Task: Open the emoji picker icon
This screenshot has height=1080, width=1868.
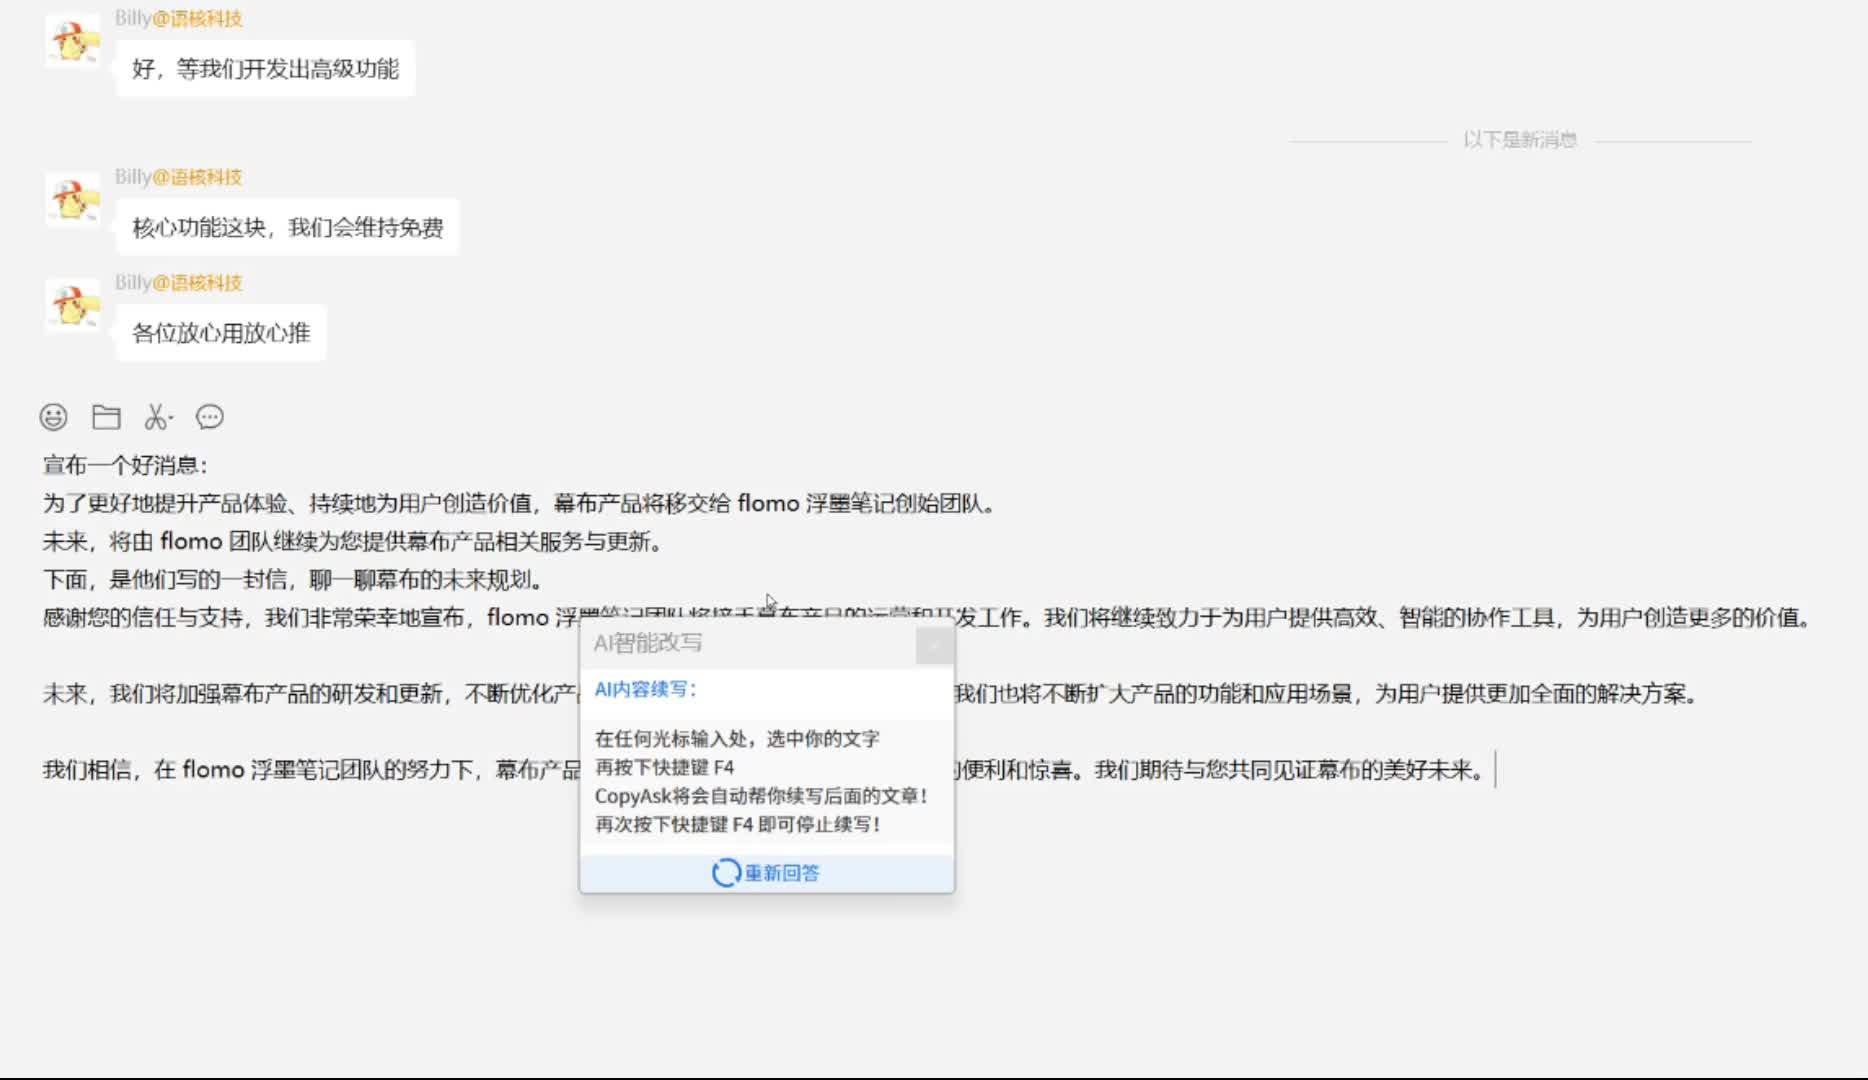Action: pyautogui.click(x=54, y=417)
